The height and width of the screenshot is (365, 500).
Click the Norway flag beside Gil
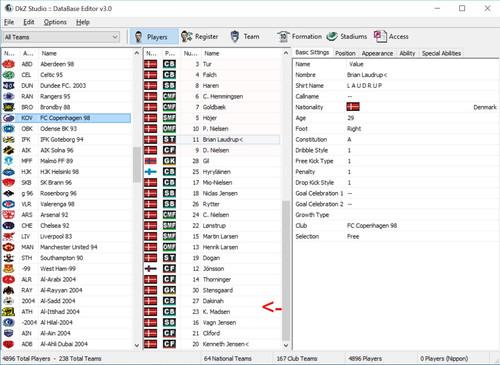click(x=151, y=161)
